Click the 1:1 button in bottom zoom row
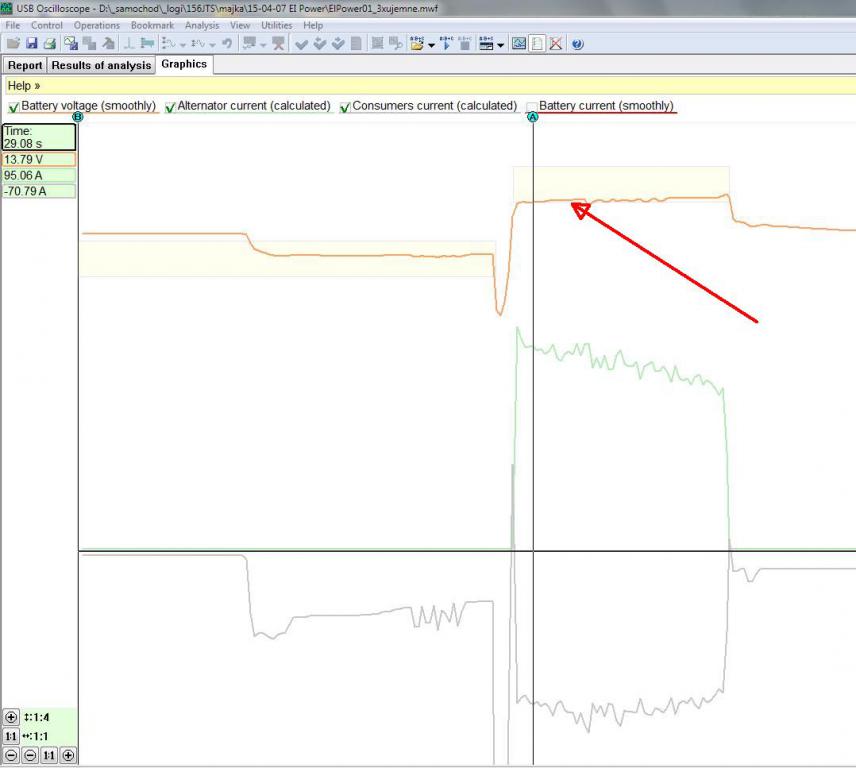Viewport: 856px width, 768px height. 49,755
